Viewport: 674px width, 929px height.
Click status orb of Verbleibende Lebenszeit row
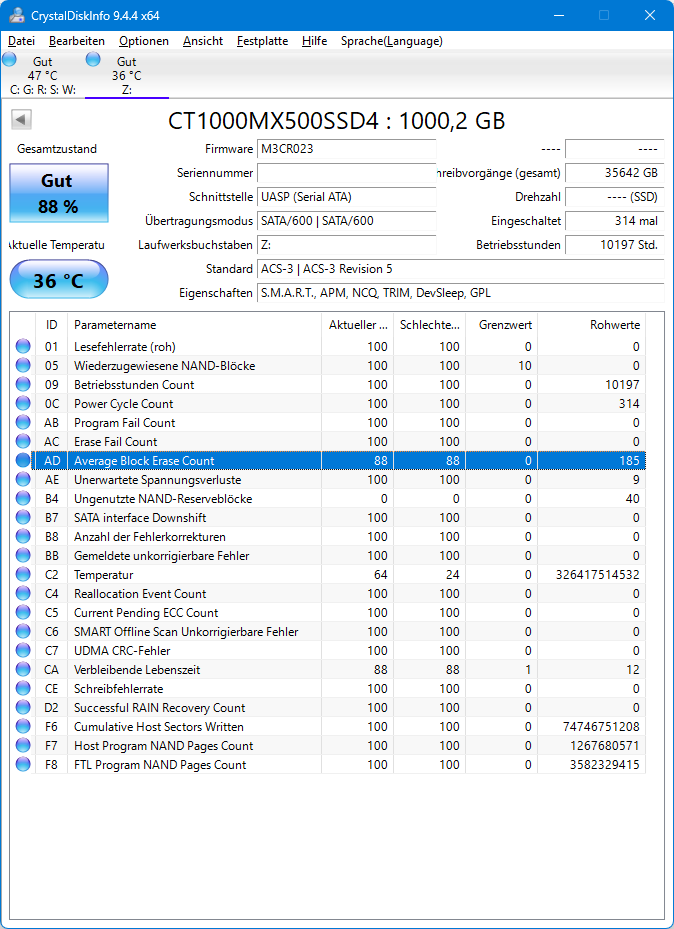point(23,669)
